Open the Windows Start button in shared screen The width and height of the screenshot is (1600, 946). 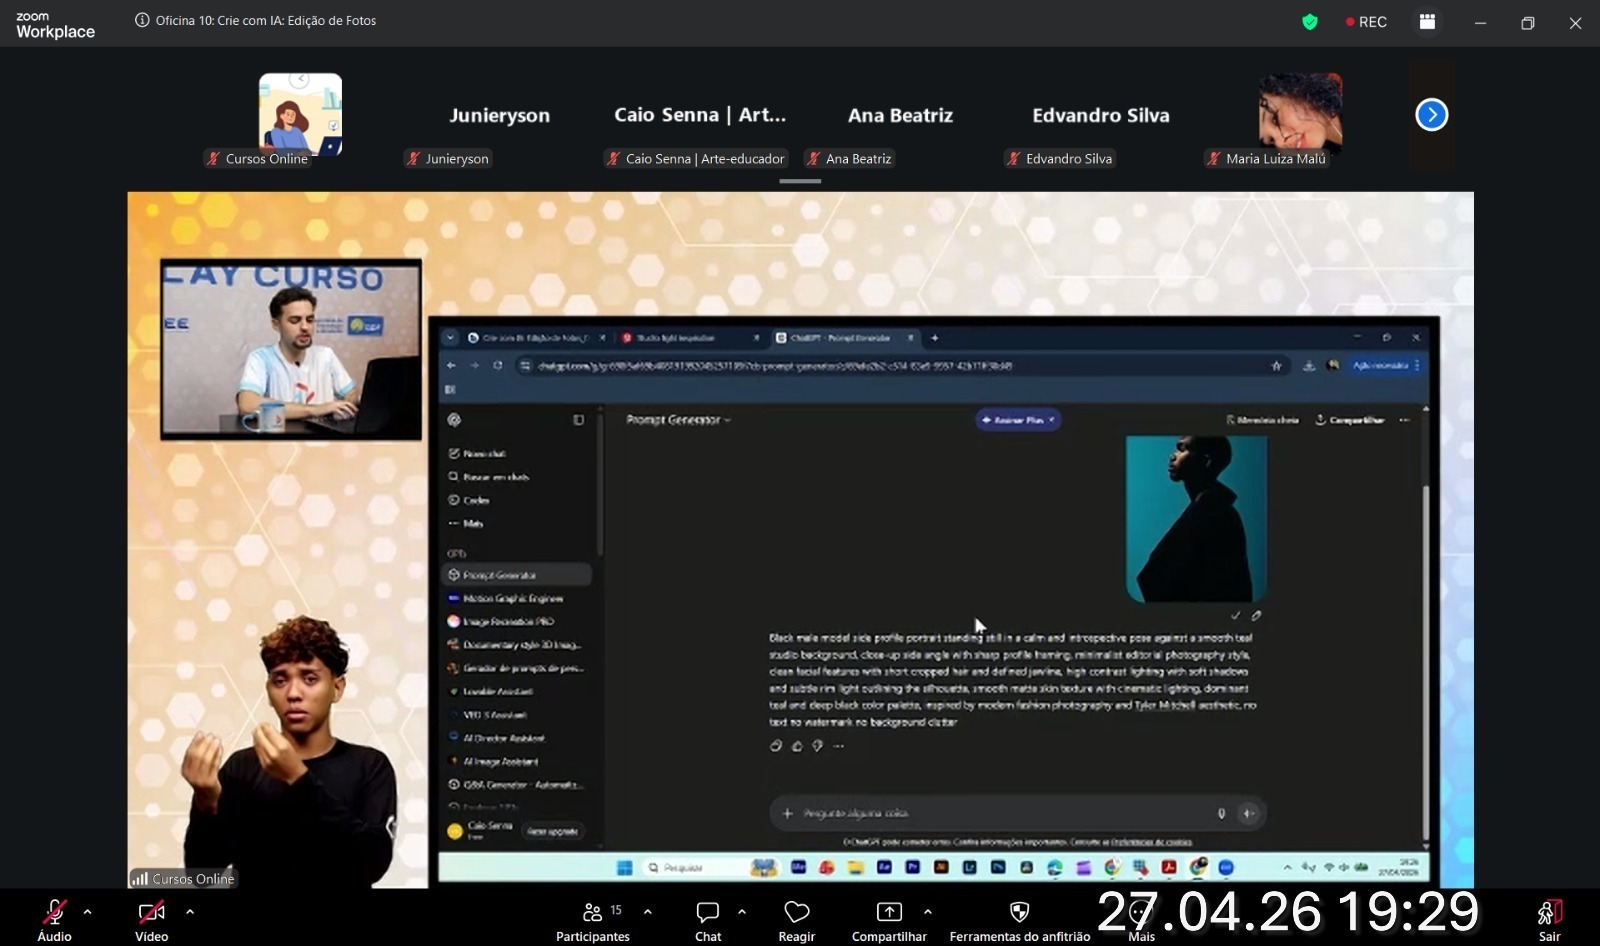click(x=624, y=868)
